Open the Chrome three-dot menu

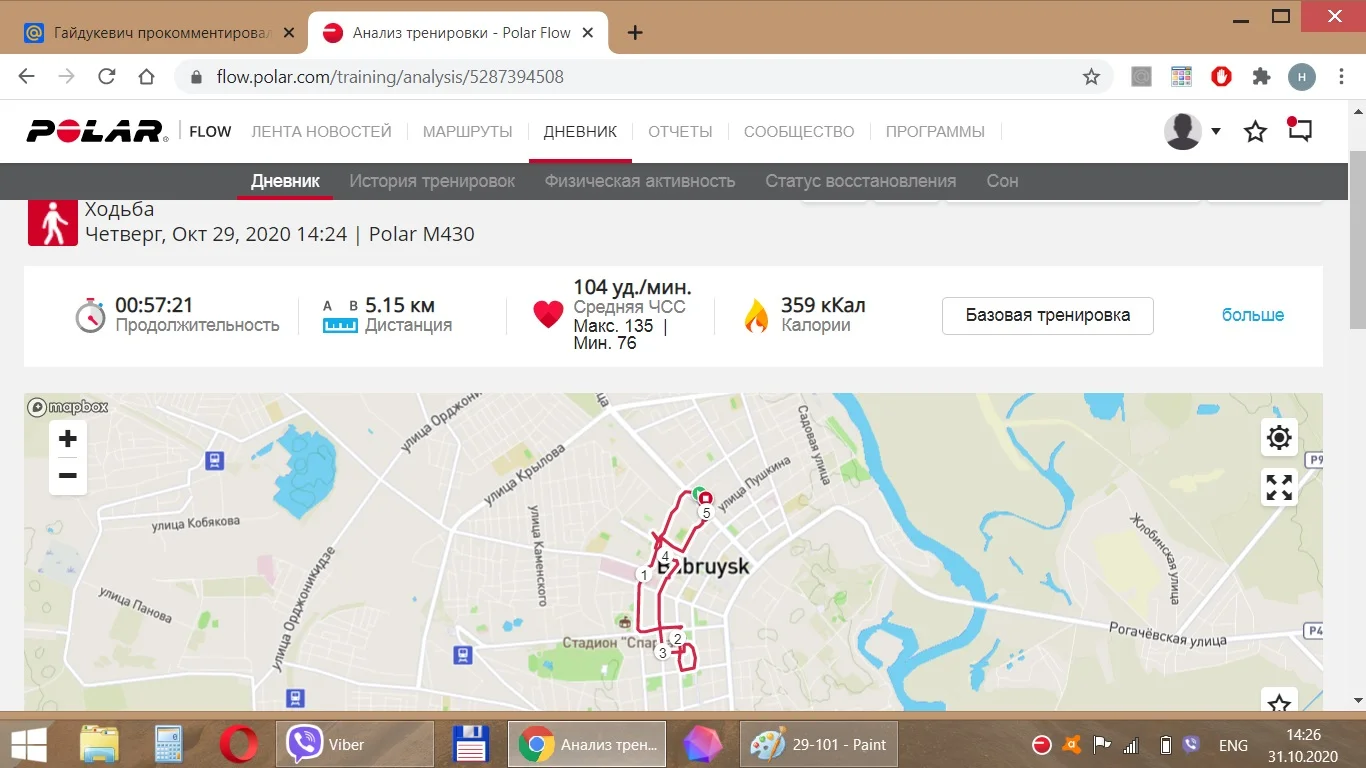pyautogui.click(x=1342, y=77)
